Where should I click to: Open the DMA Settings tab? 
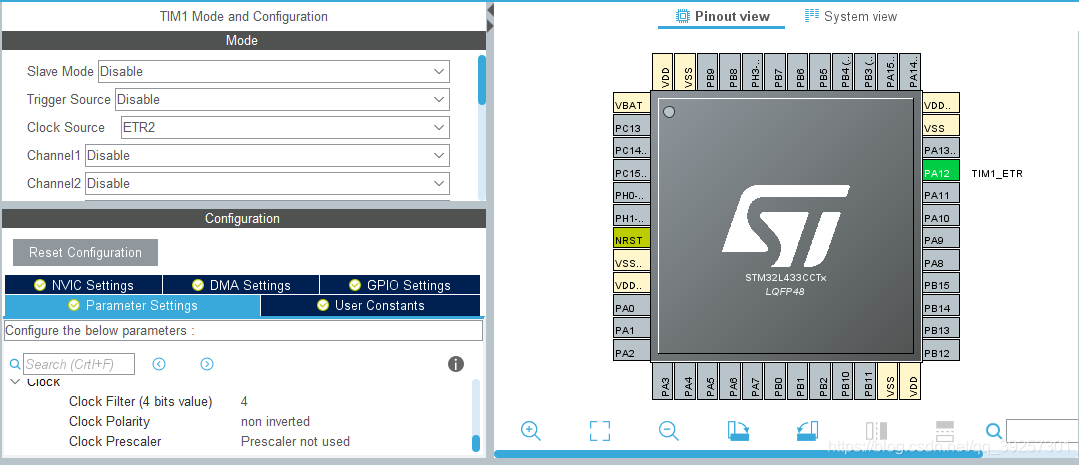(x=241, y=285)
